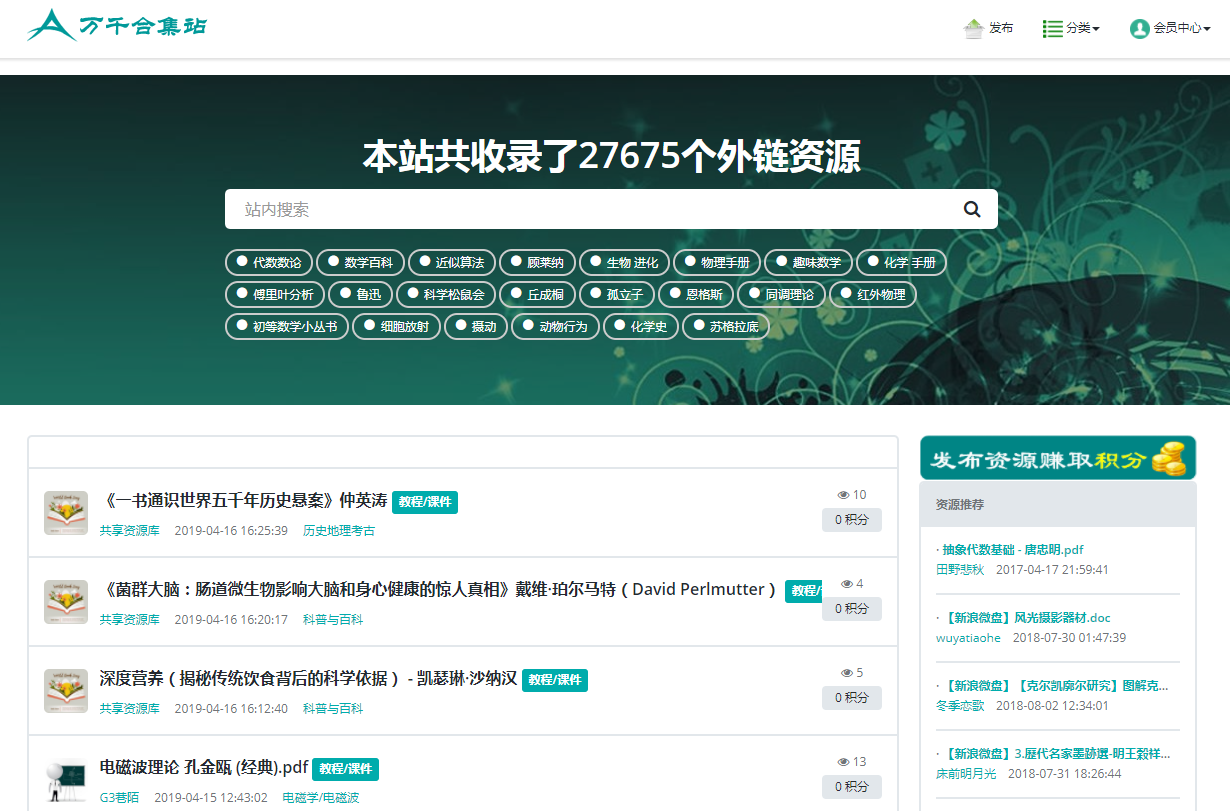Click the 发布 publish icon
This screenshot has height=811, width=1230.
[x=973, y=29]
